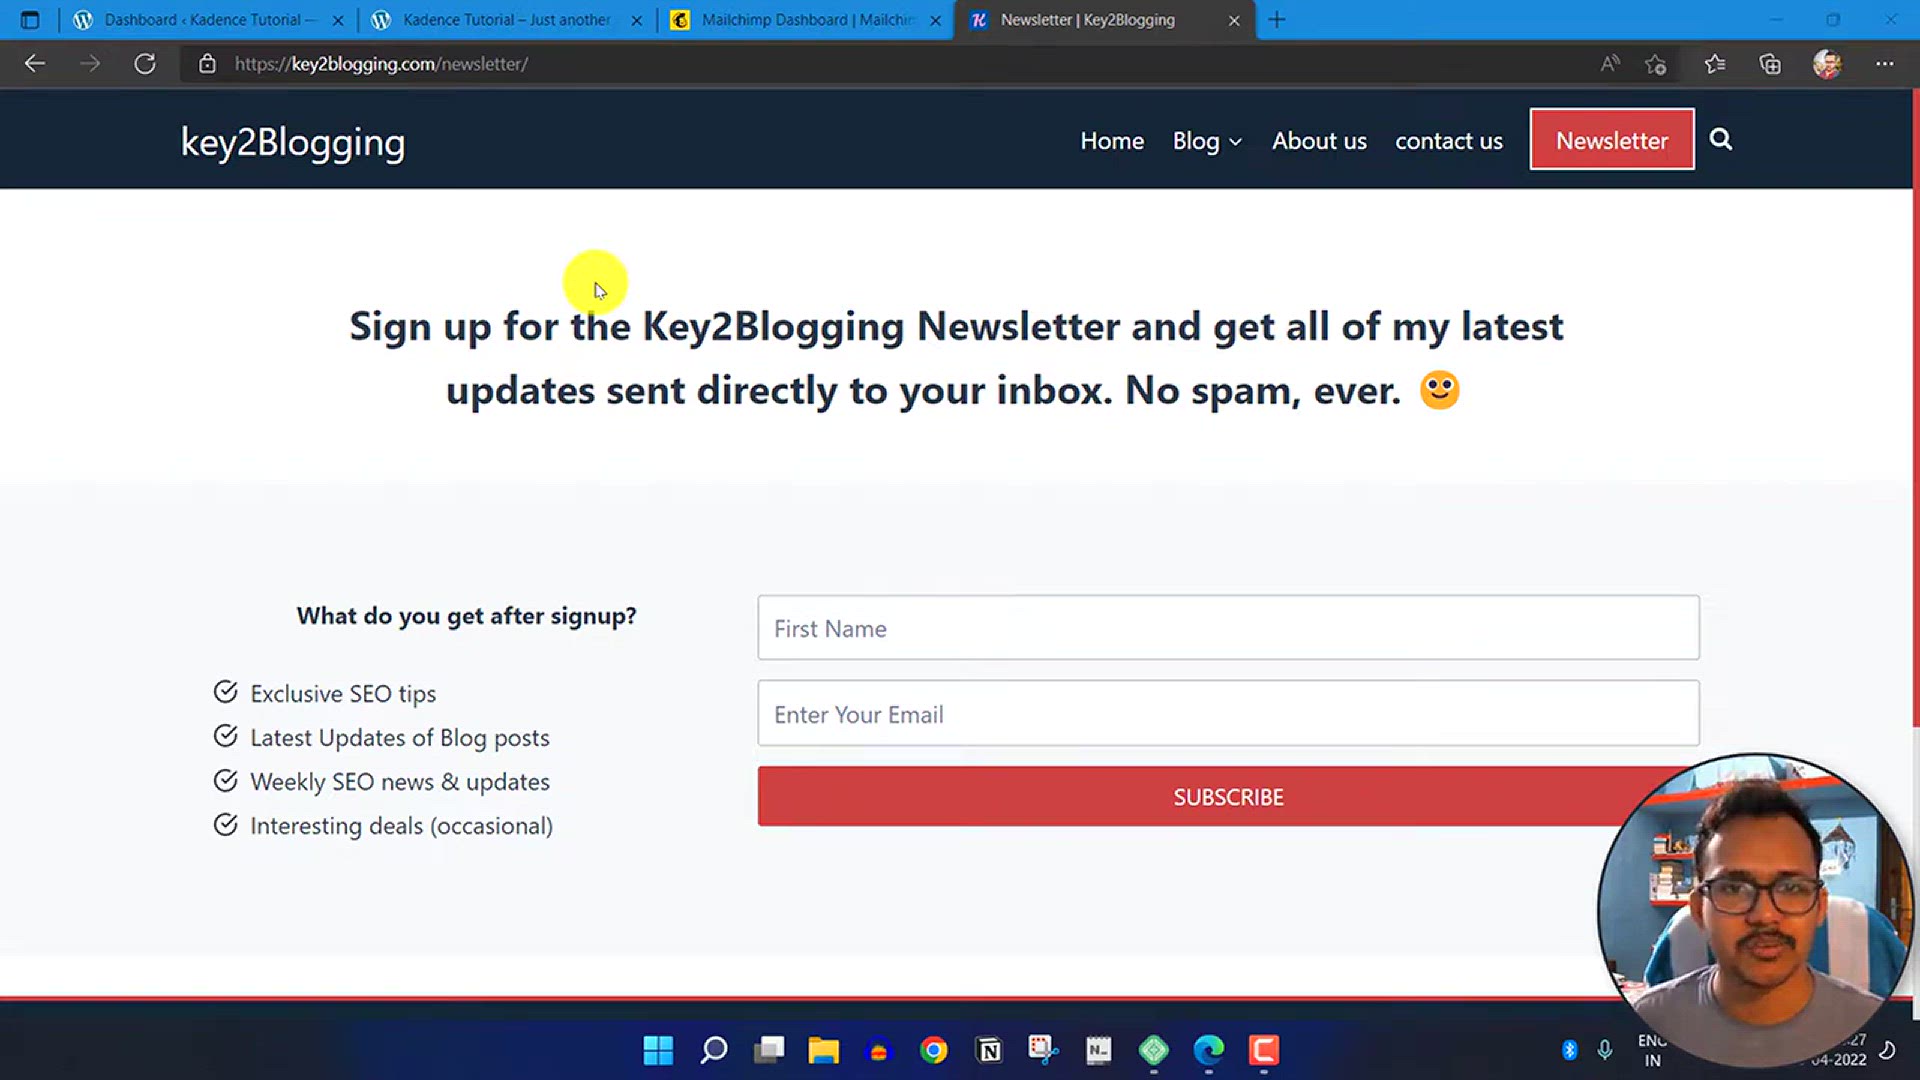Click the key2Blogging site logo
1920x1080 pixels.
pyautogui.click(x=293, y=143)
